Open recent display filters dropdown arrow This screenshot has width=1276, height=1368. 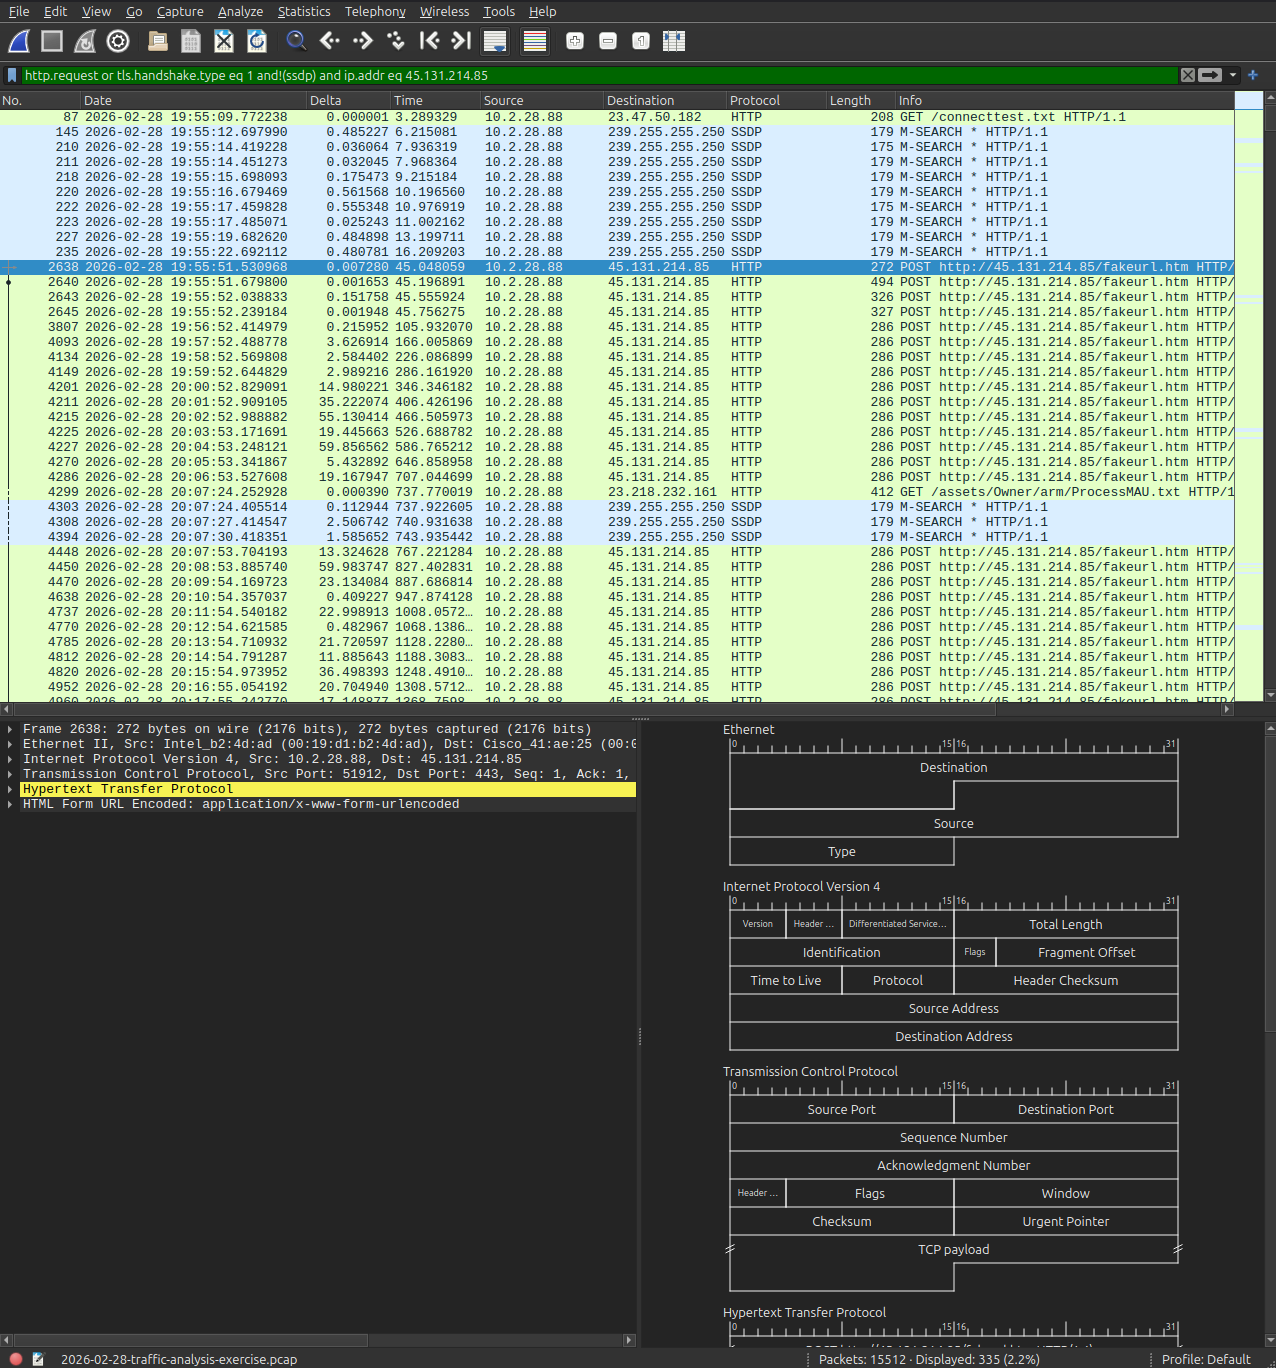1233,75
